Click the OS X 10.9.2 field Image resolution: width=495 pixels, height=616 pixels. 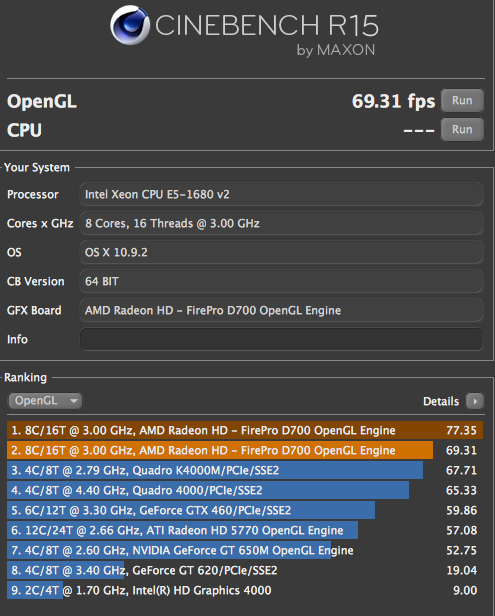tap(281, 252)
